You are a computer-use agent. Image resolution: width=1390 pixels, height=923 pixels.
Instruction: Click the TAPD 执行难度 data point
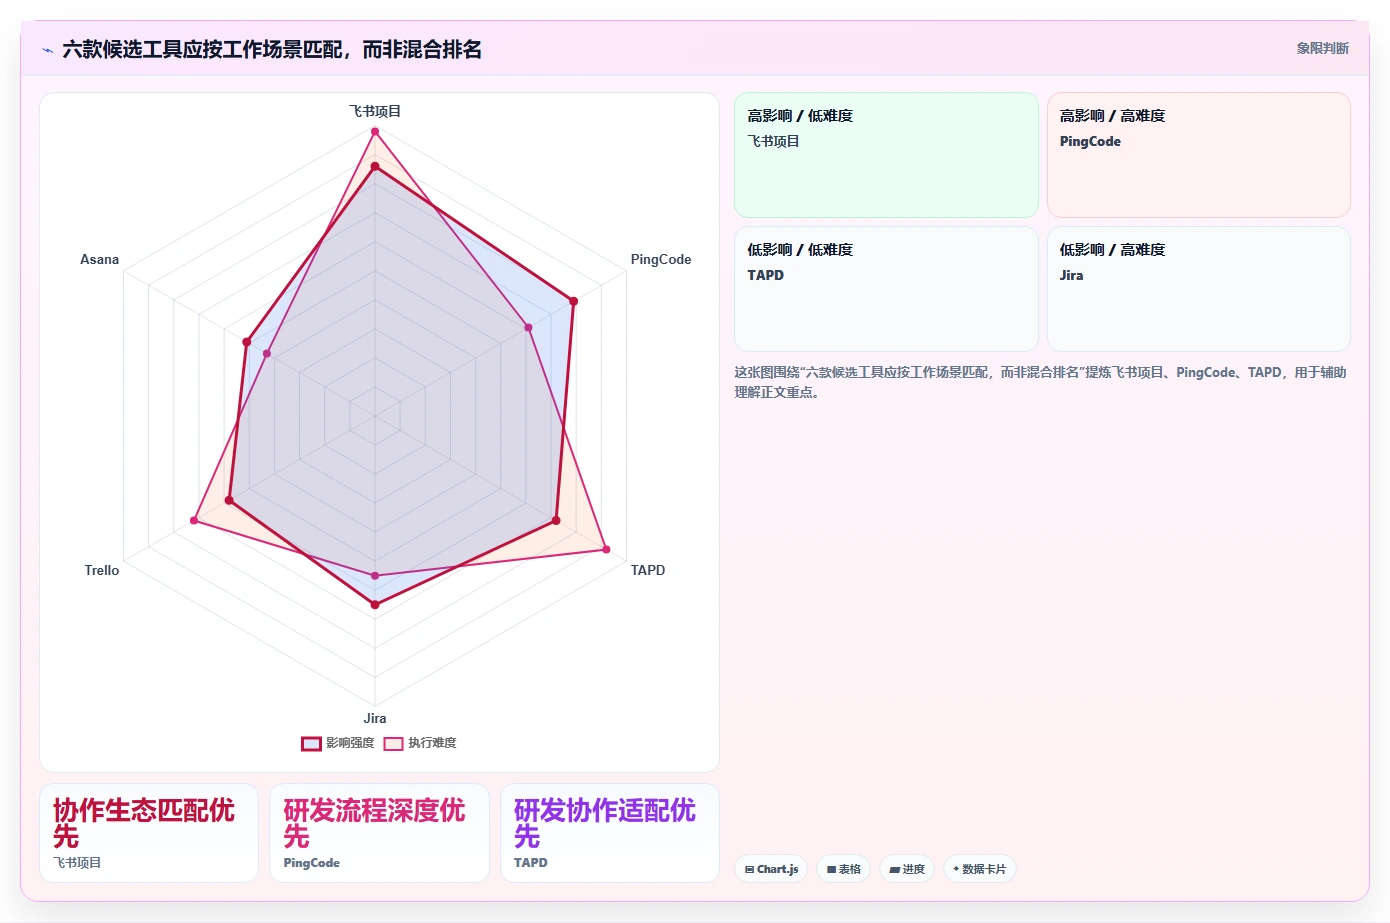[606, 549]
